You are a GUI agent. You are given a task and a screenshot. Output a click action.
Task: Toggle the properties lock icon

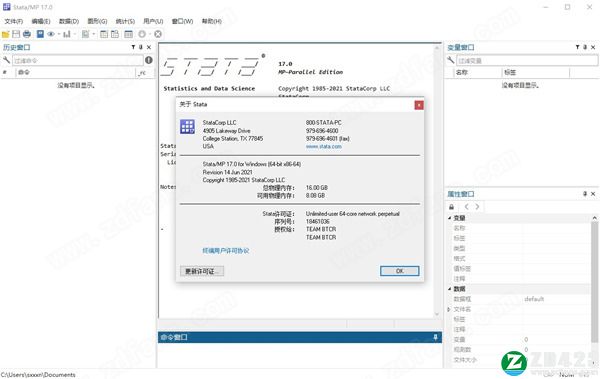click(452, 207)
